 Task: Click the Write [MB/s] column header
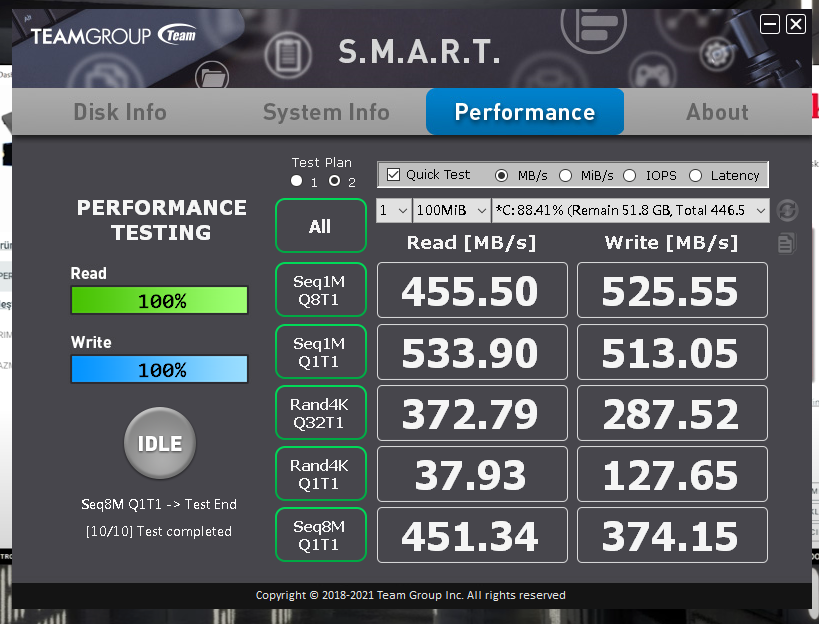672,243
